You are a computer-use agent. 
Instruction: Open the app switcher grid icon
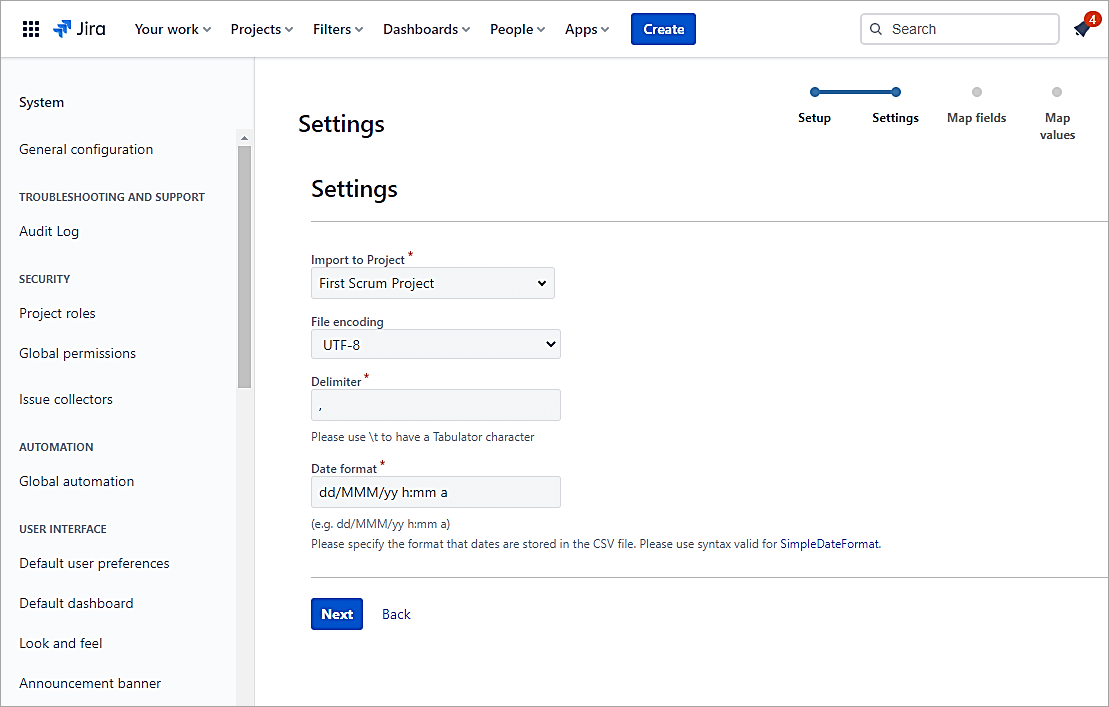[30, 29]
